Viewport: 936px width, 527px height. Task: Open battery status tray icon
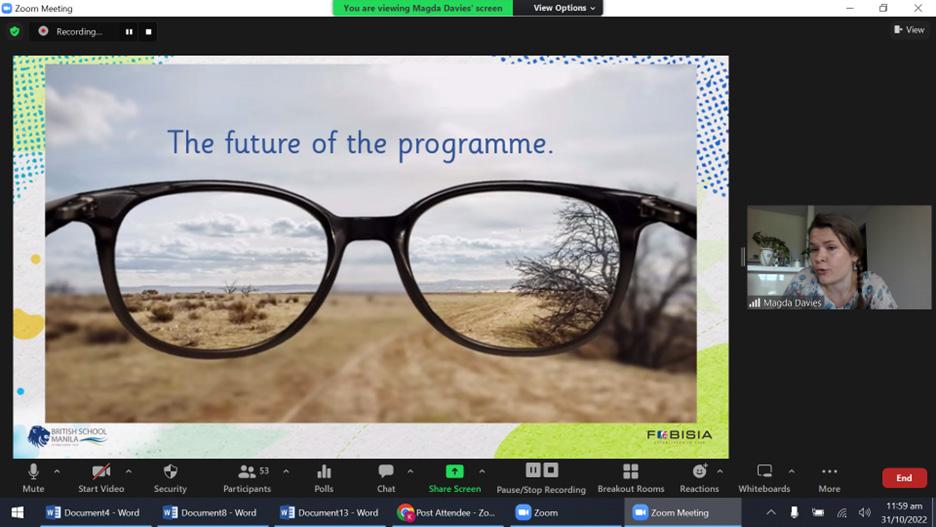tap(818, 512)
